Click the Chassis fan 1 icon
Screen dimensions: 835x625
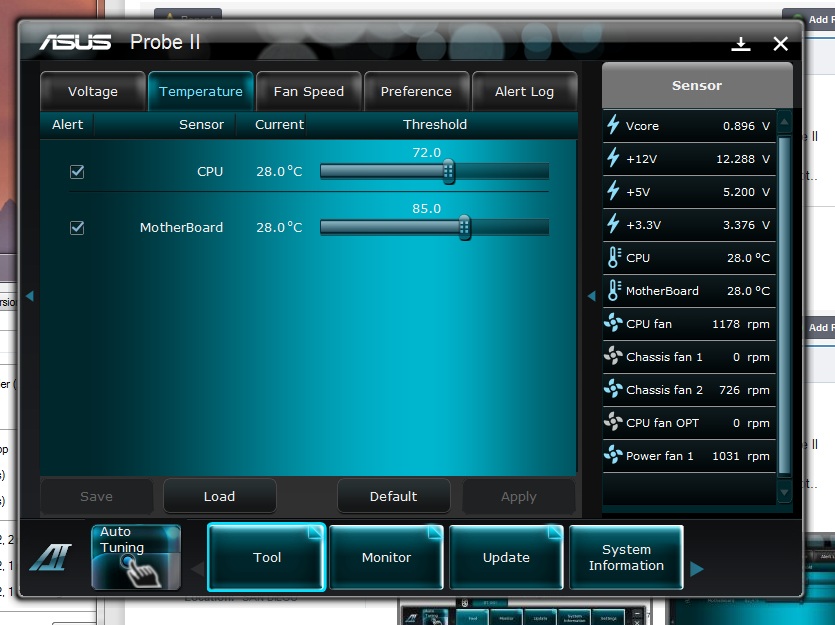613,356
